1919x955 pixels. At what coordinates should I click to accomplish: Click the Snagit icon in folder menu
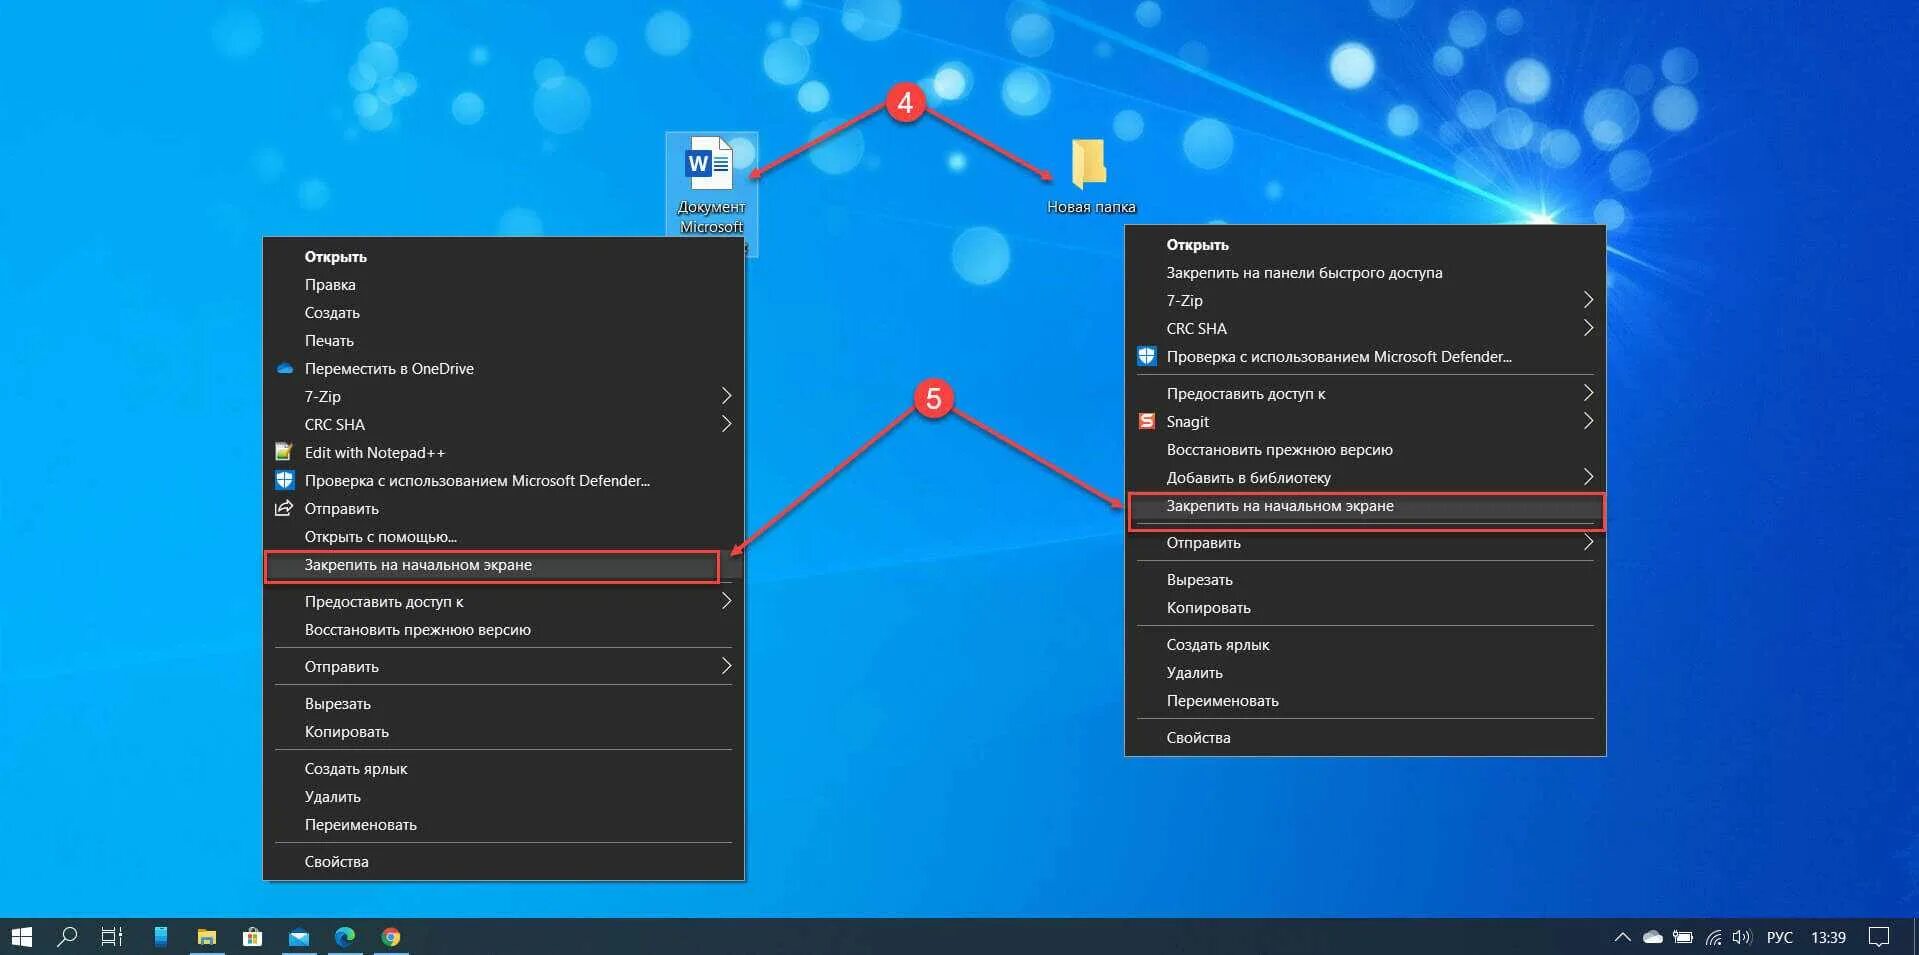click(x=1147, y=422)
